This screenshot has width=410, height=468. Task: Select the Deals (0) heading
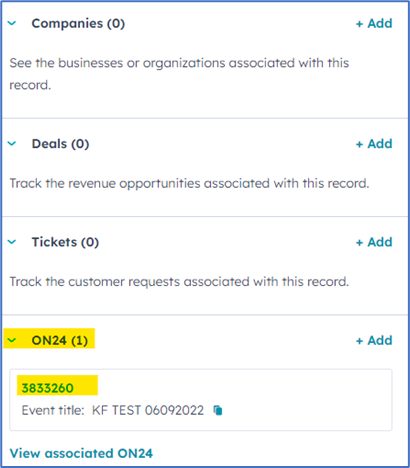pos(60,144)
